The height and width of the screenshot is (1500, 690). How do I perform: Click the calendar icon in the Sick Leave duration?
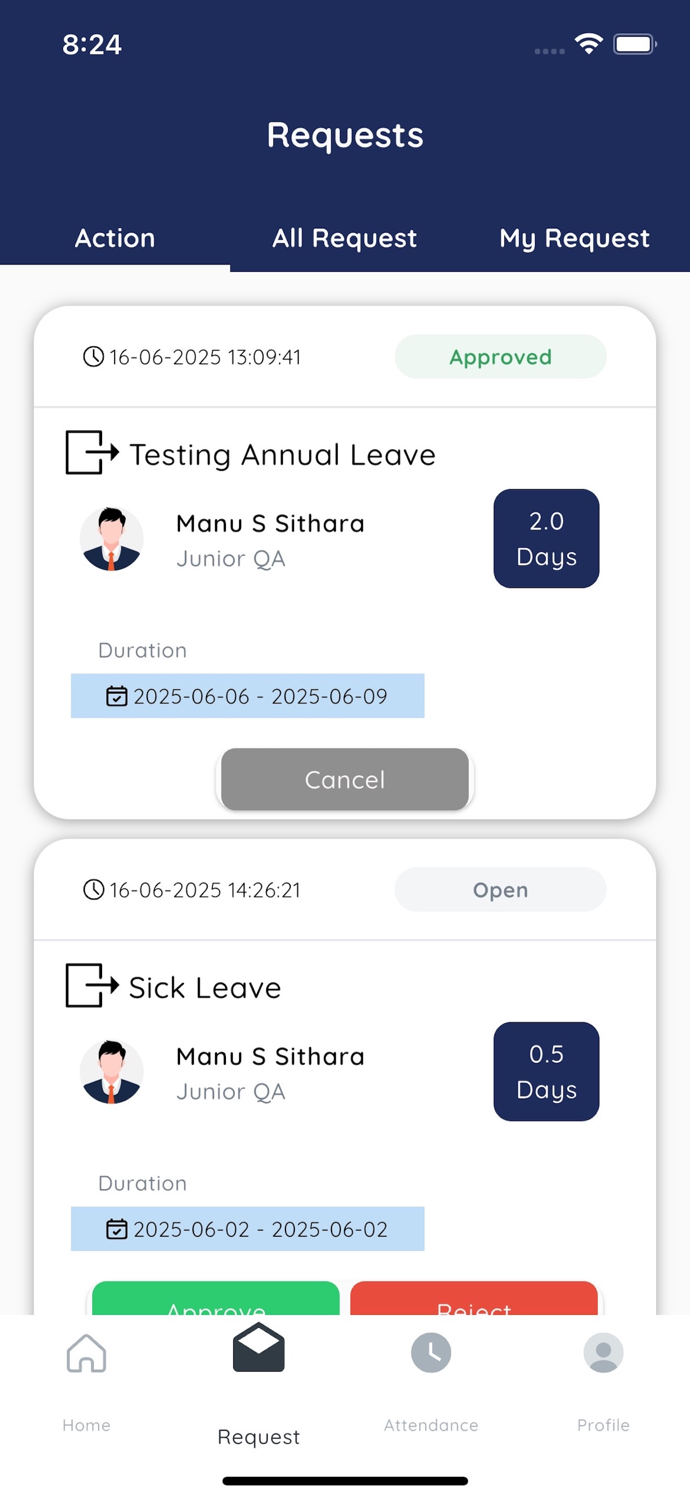[117, 1229]
